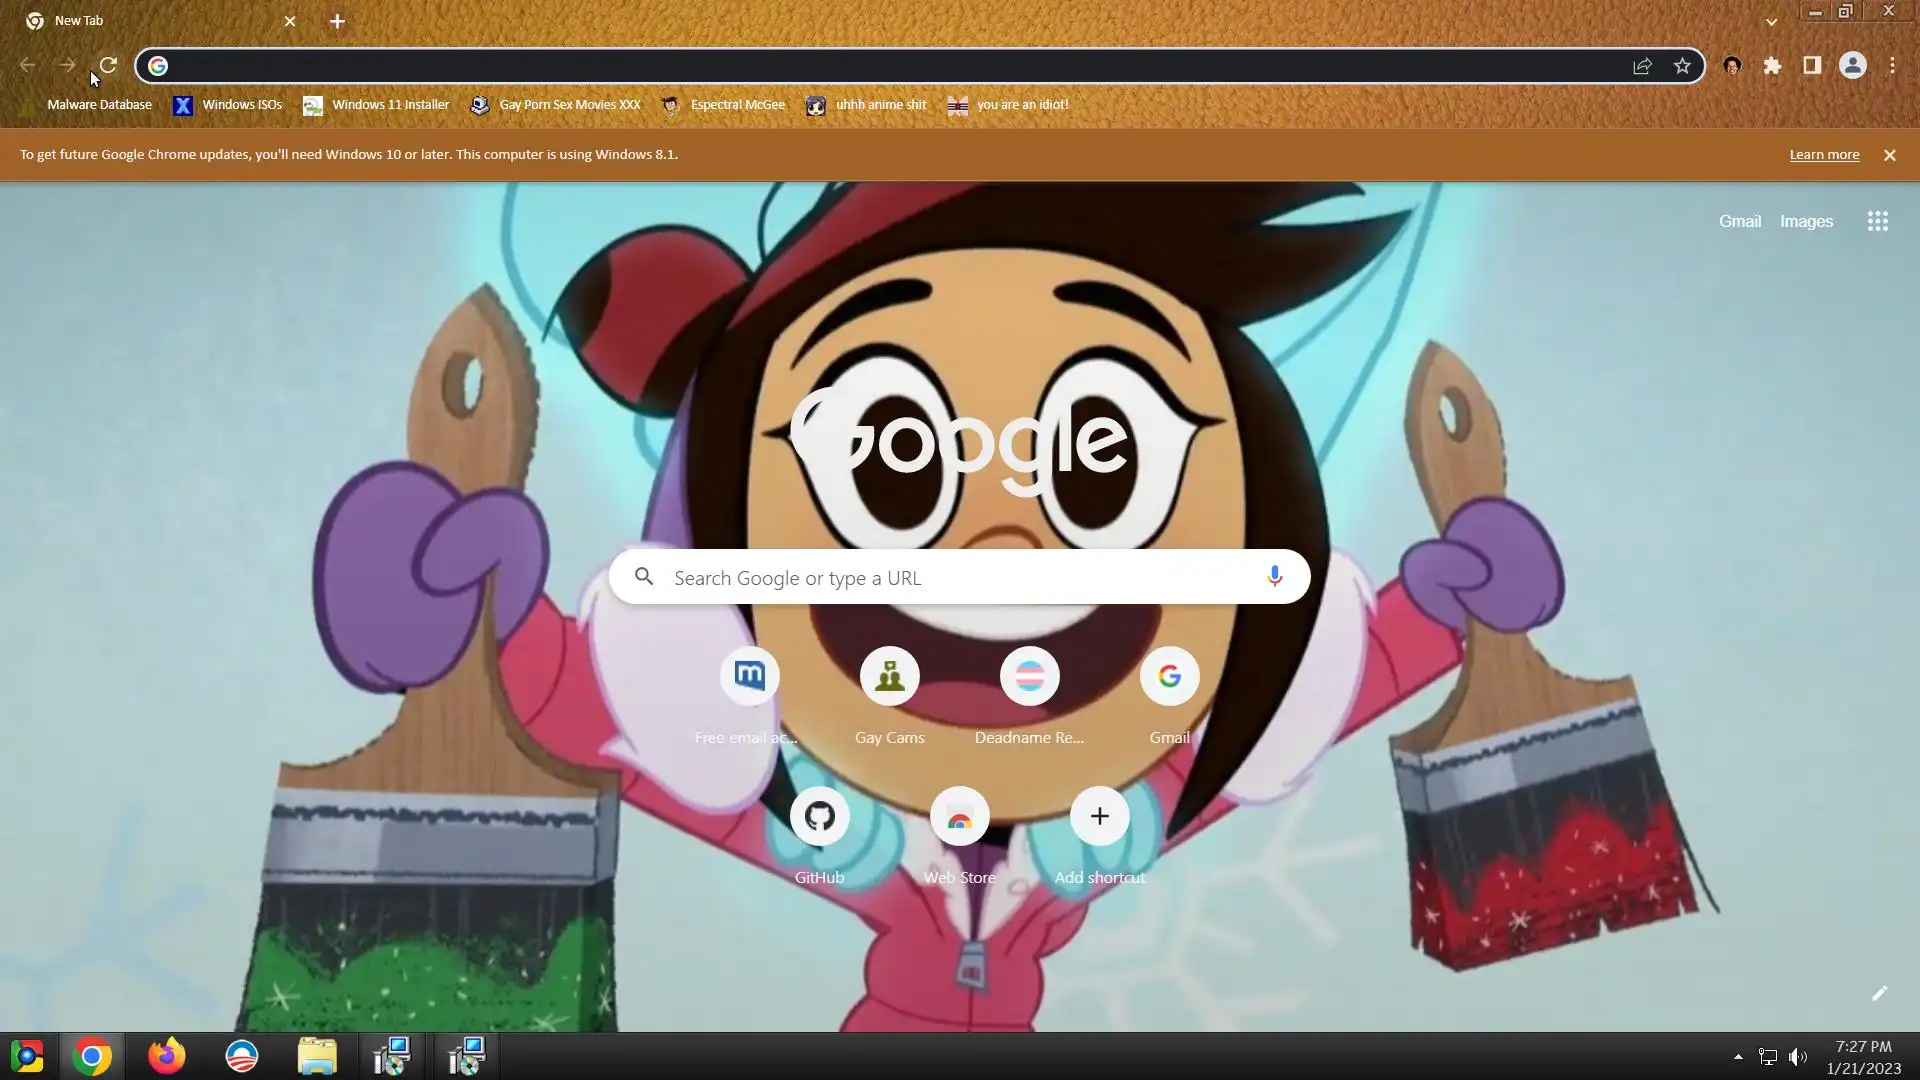Dismiss the Windows update notification bar

1889,155
